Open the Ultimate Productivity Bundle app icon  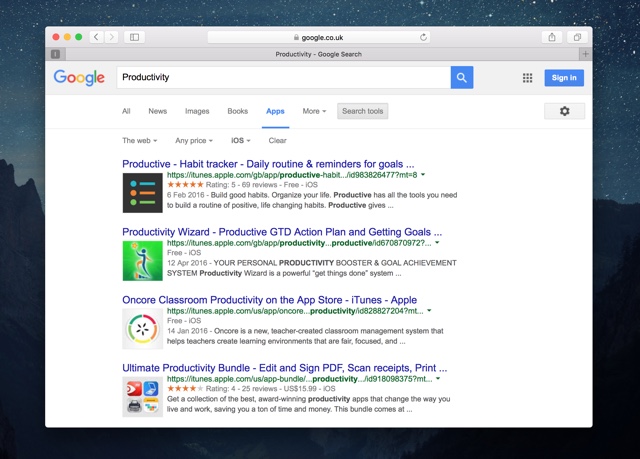coord(142,397)
